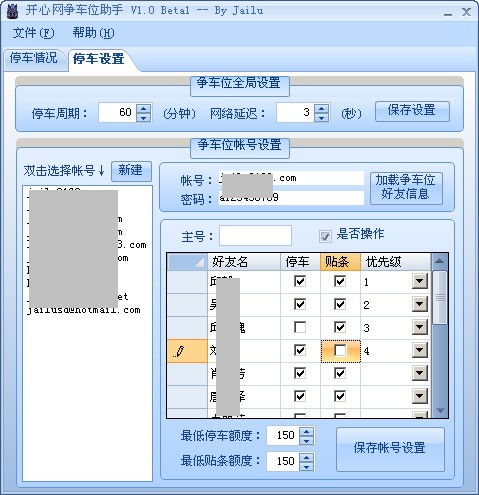Open the 文件(F) menu
479x495 pixels.
(33, 33)
